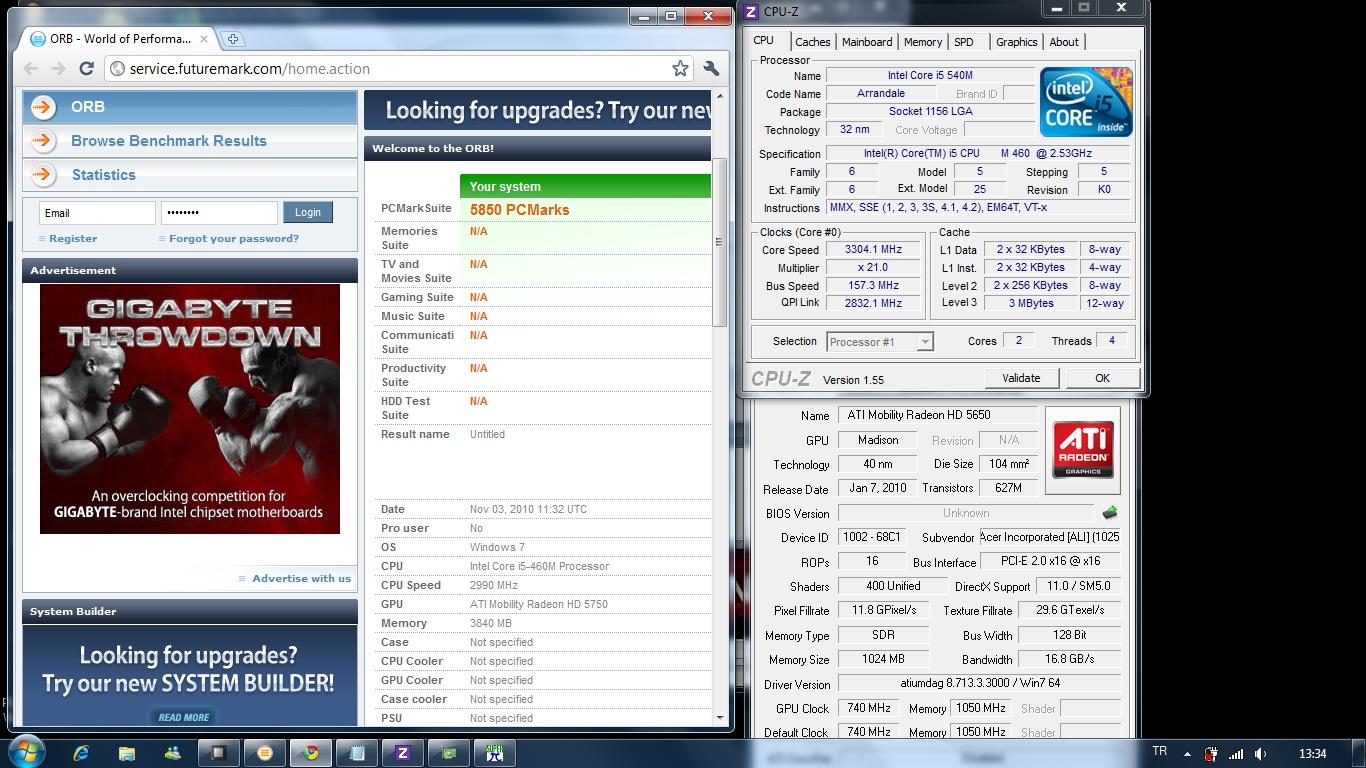
Task: Click the System Builder upgrade banner
Action: tap(190, 675)
